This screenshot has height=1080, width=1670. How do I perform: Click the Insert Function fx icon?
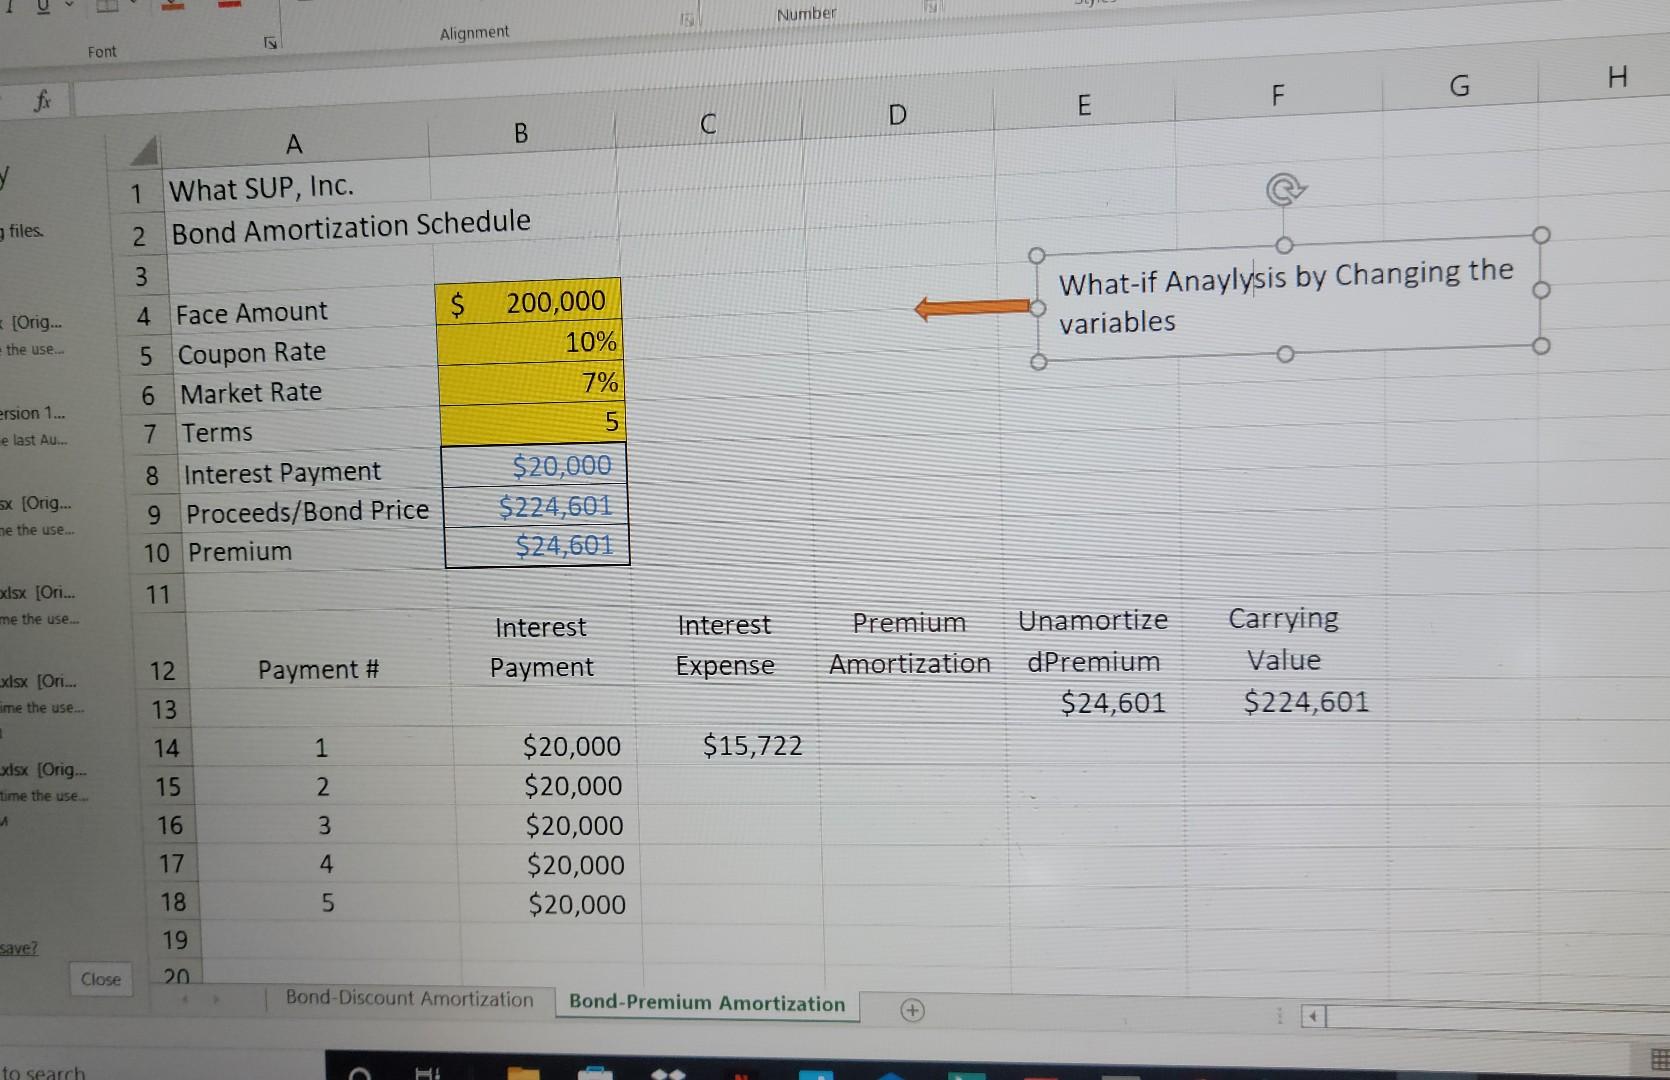point(40,99)
